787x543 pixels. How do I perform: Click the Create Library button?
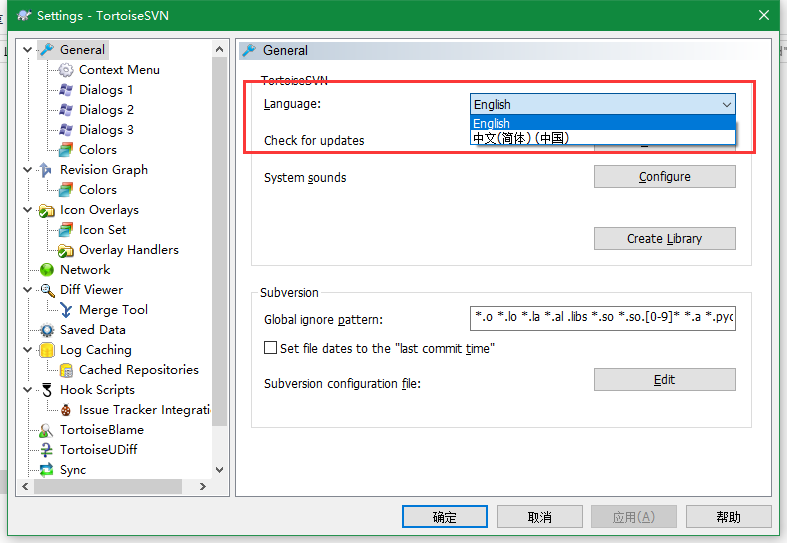coord(665,238)
